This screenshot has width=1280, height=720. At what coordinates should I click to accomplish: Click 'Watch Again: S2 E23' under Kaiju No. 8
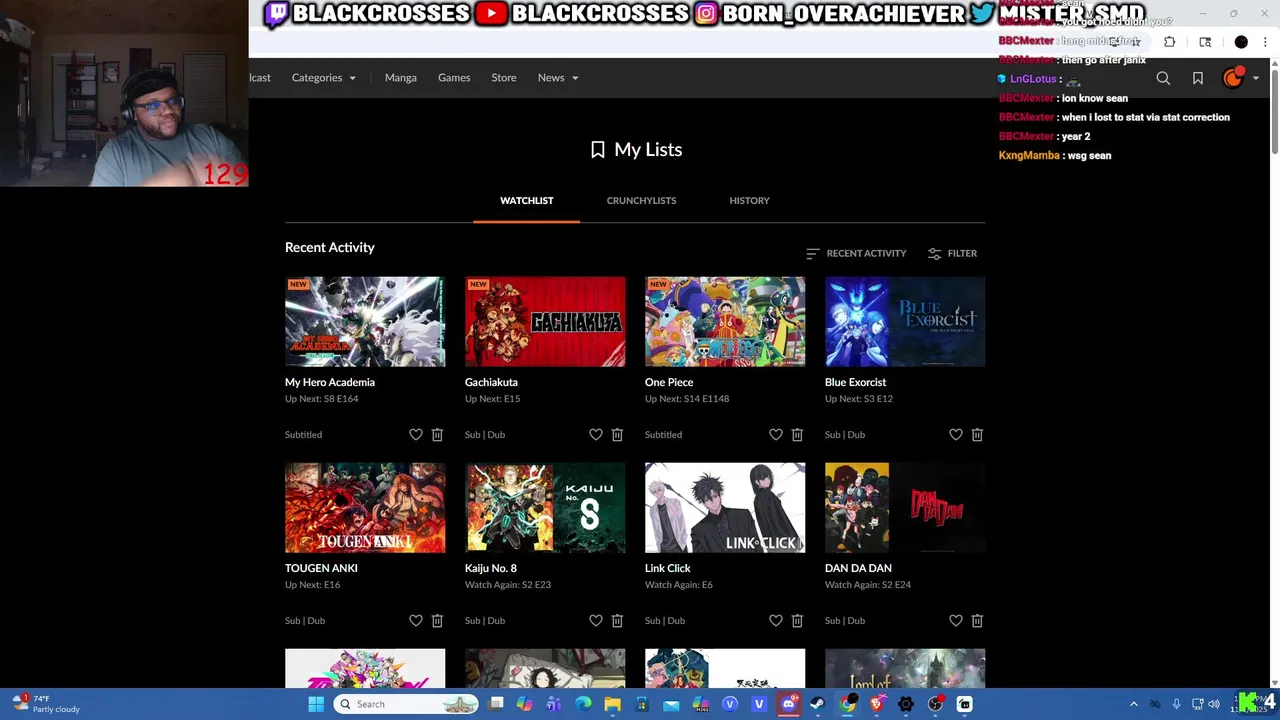pyautogui.click(x=508, y=585)
